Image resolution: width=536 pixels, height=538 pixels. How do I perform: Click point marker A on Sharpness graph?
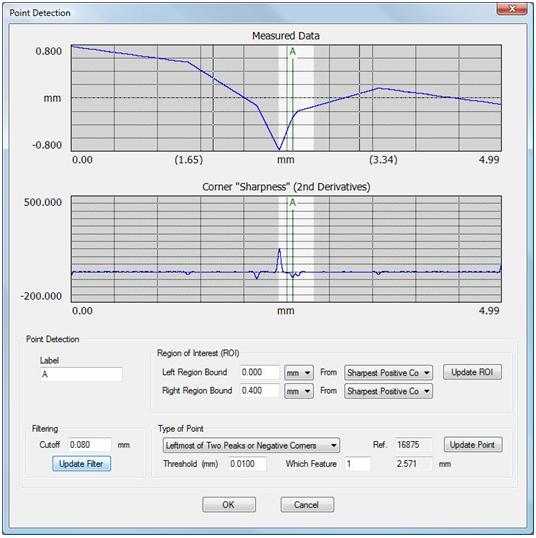click(292, 202)
